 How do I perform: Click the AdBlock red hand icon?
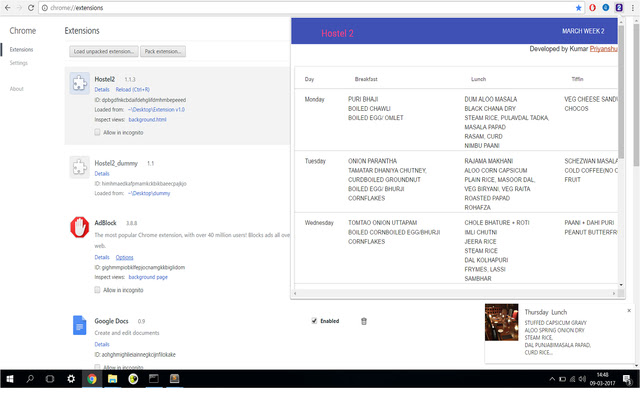(80, 227)
